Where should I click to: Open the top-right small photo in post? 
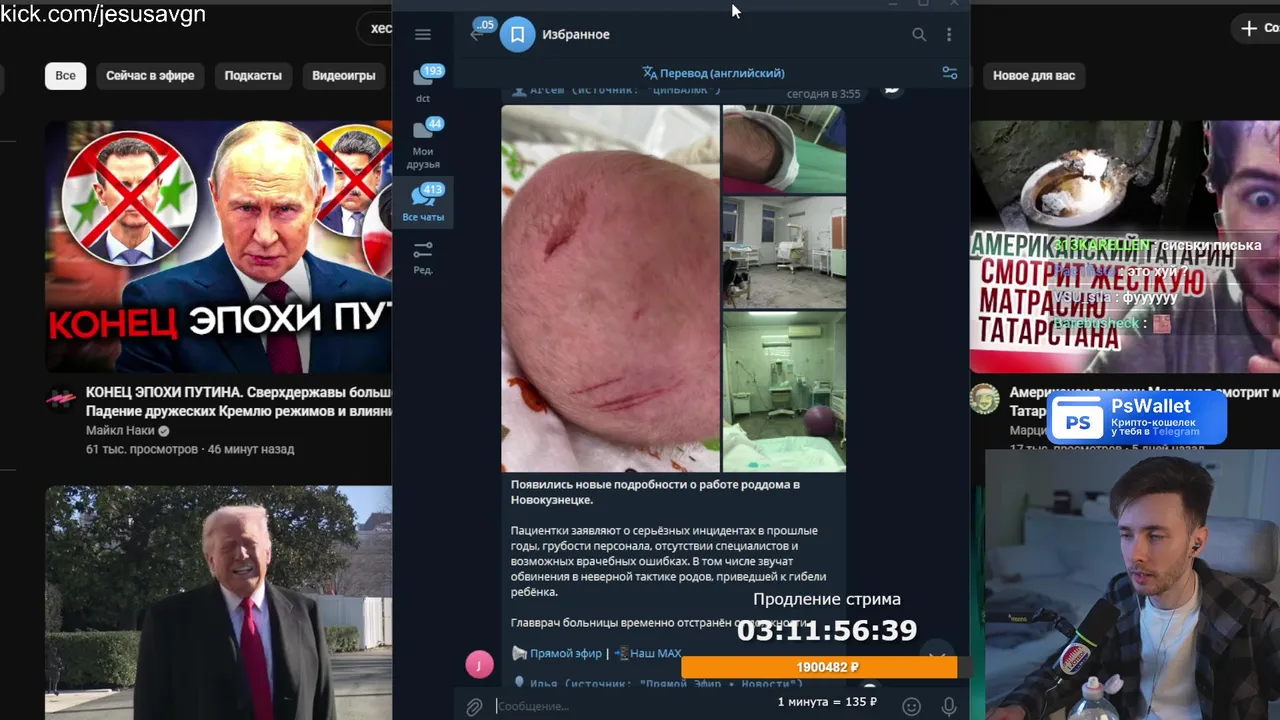(x=784, y=148)
